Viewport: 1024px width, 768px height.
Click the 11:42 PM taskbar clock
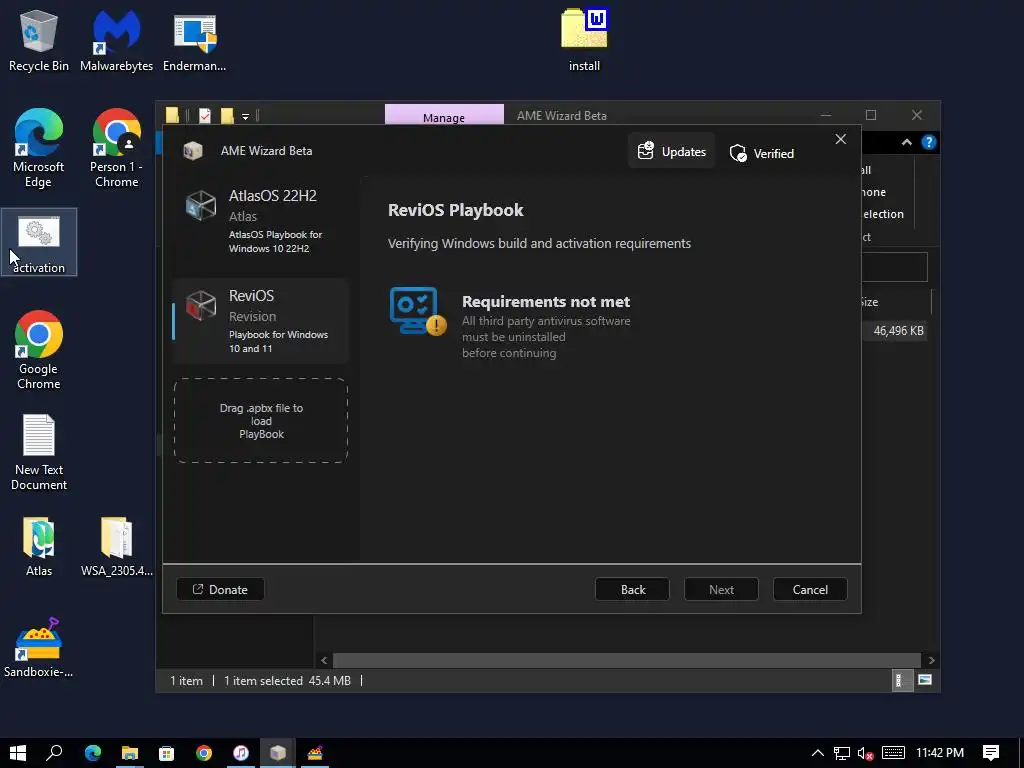point(940,753)
